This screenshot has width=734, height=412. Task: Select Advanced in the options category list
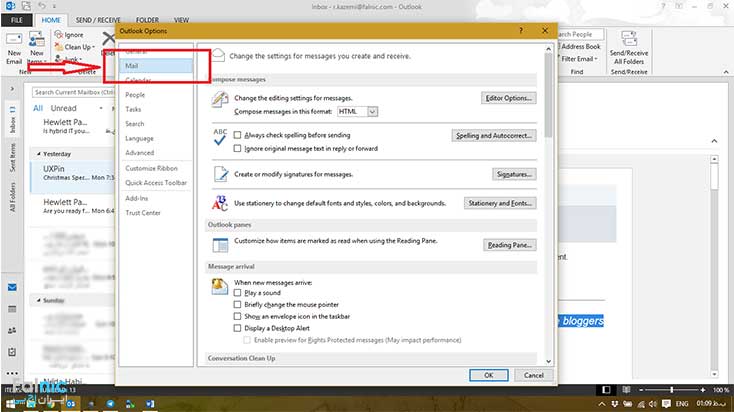[140, 153]
